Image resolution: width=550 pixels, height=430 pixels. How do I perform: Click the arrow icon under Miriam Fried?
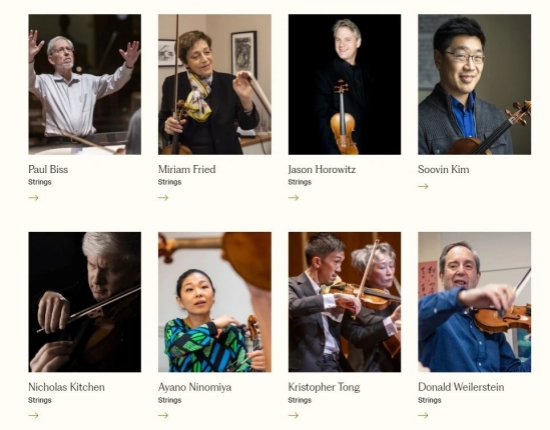click(x=163, y=198)
